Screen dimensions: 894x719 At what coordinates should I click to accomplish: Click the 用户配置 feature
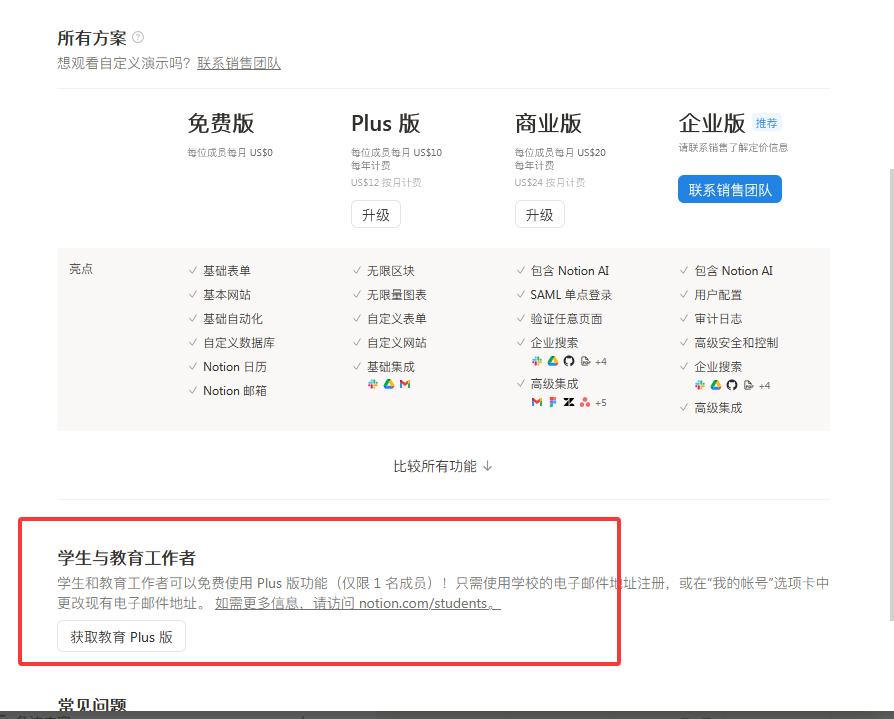click(x=718, y=295)
